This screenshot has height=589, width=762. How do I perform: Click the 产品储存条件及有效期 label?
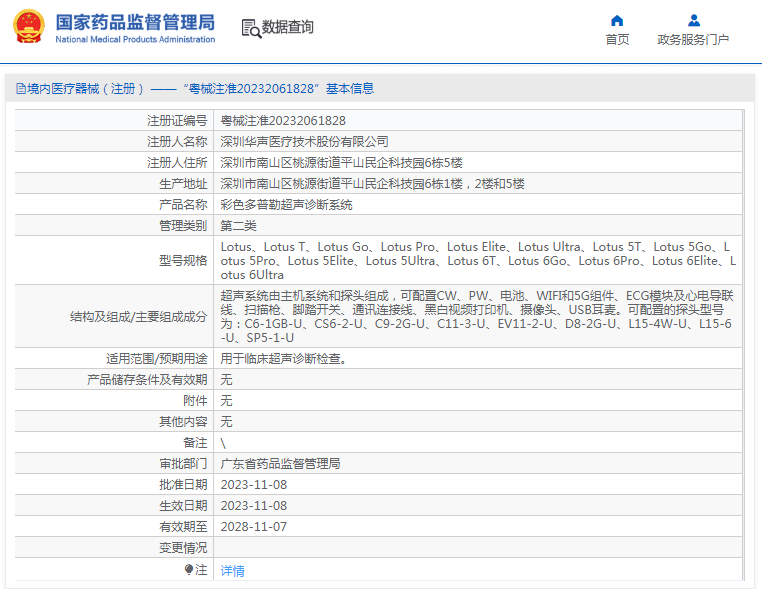tap(147, 380)
